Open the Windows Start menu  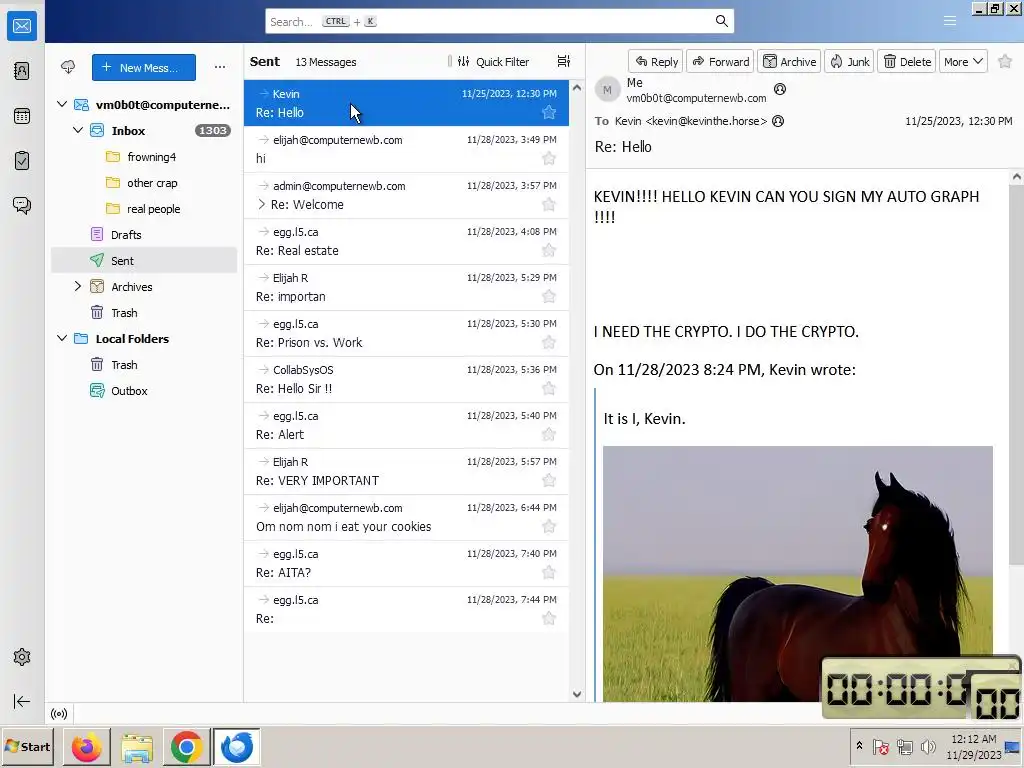point(27,747)
